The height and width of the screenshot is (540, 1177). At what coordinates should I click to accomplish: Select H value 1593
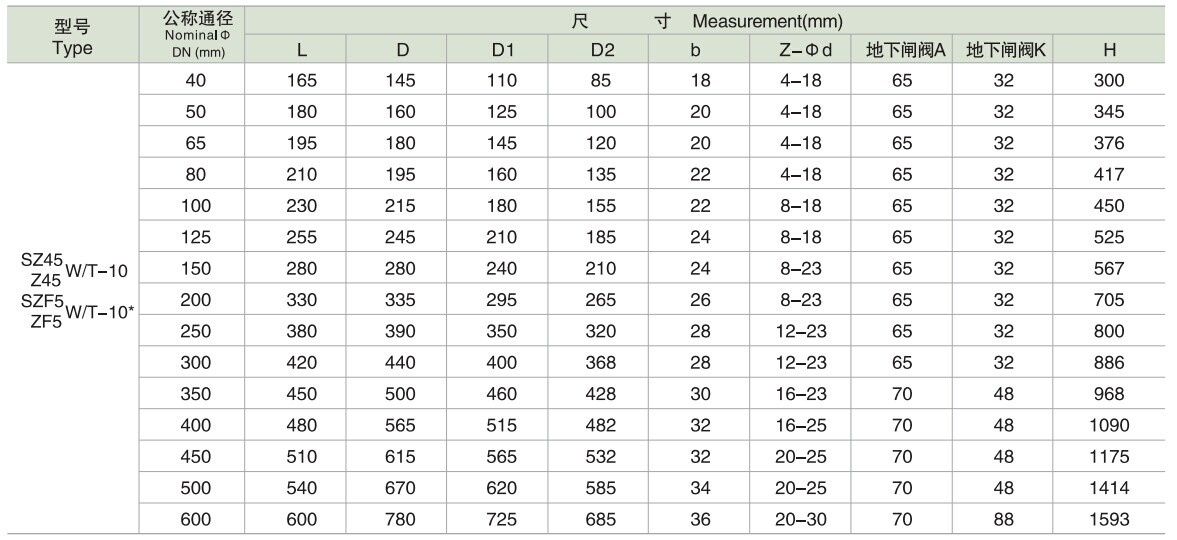[x=1109, y=519]
